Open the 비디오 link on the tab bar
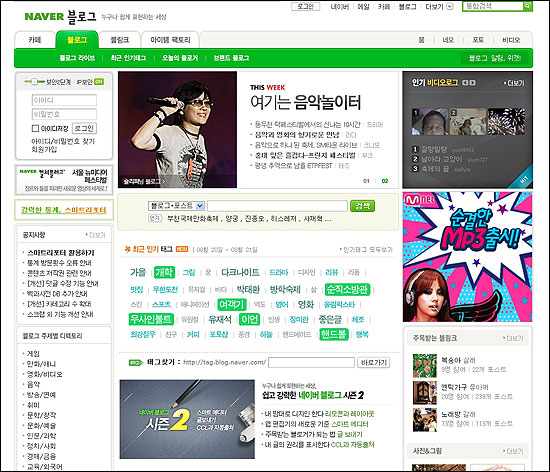The image size is (550, 472). [511, 40]
